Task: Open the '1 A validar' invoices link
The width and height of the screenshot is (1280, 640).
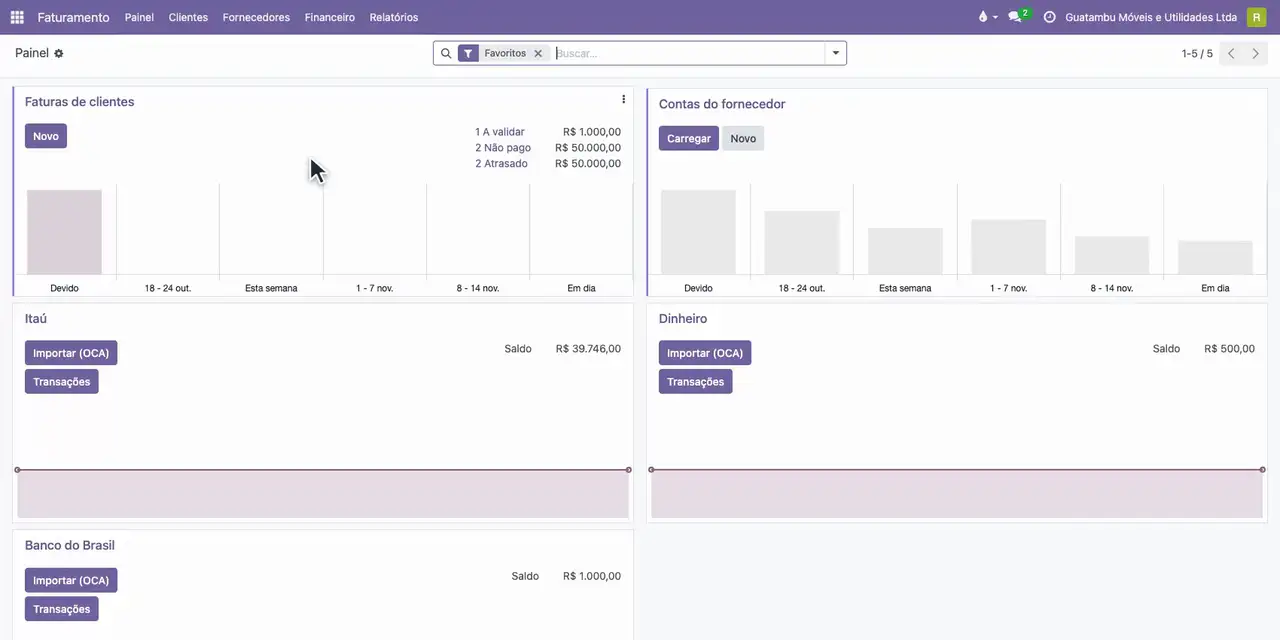Action: (x=500, y=132)
